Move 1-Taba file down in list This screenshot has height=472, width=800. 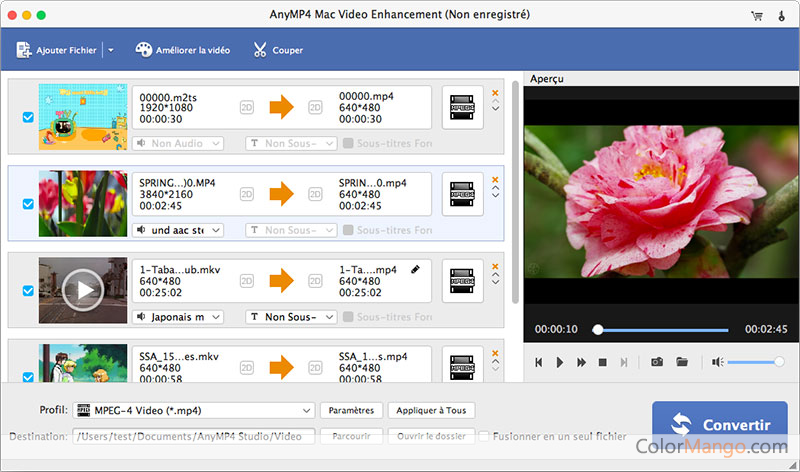[x=495, y=282]
